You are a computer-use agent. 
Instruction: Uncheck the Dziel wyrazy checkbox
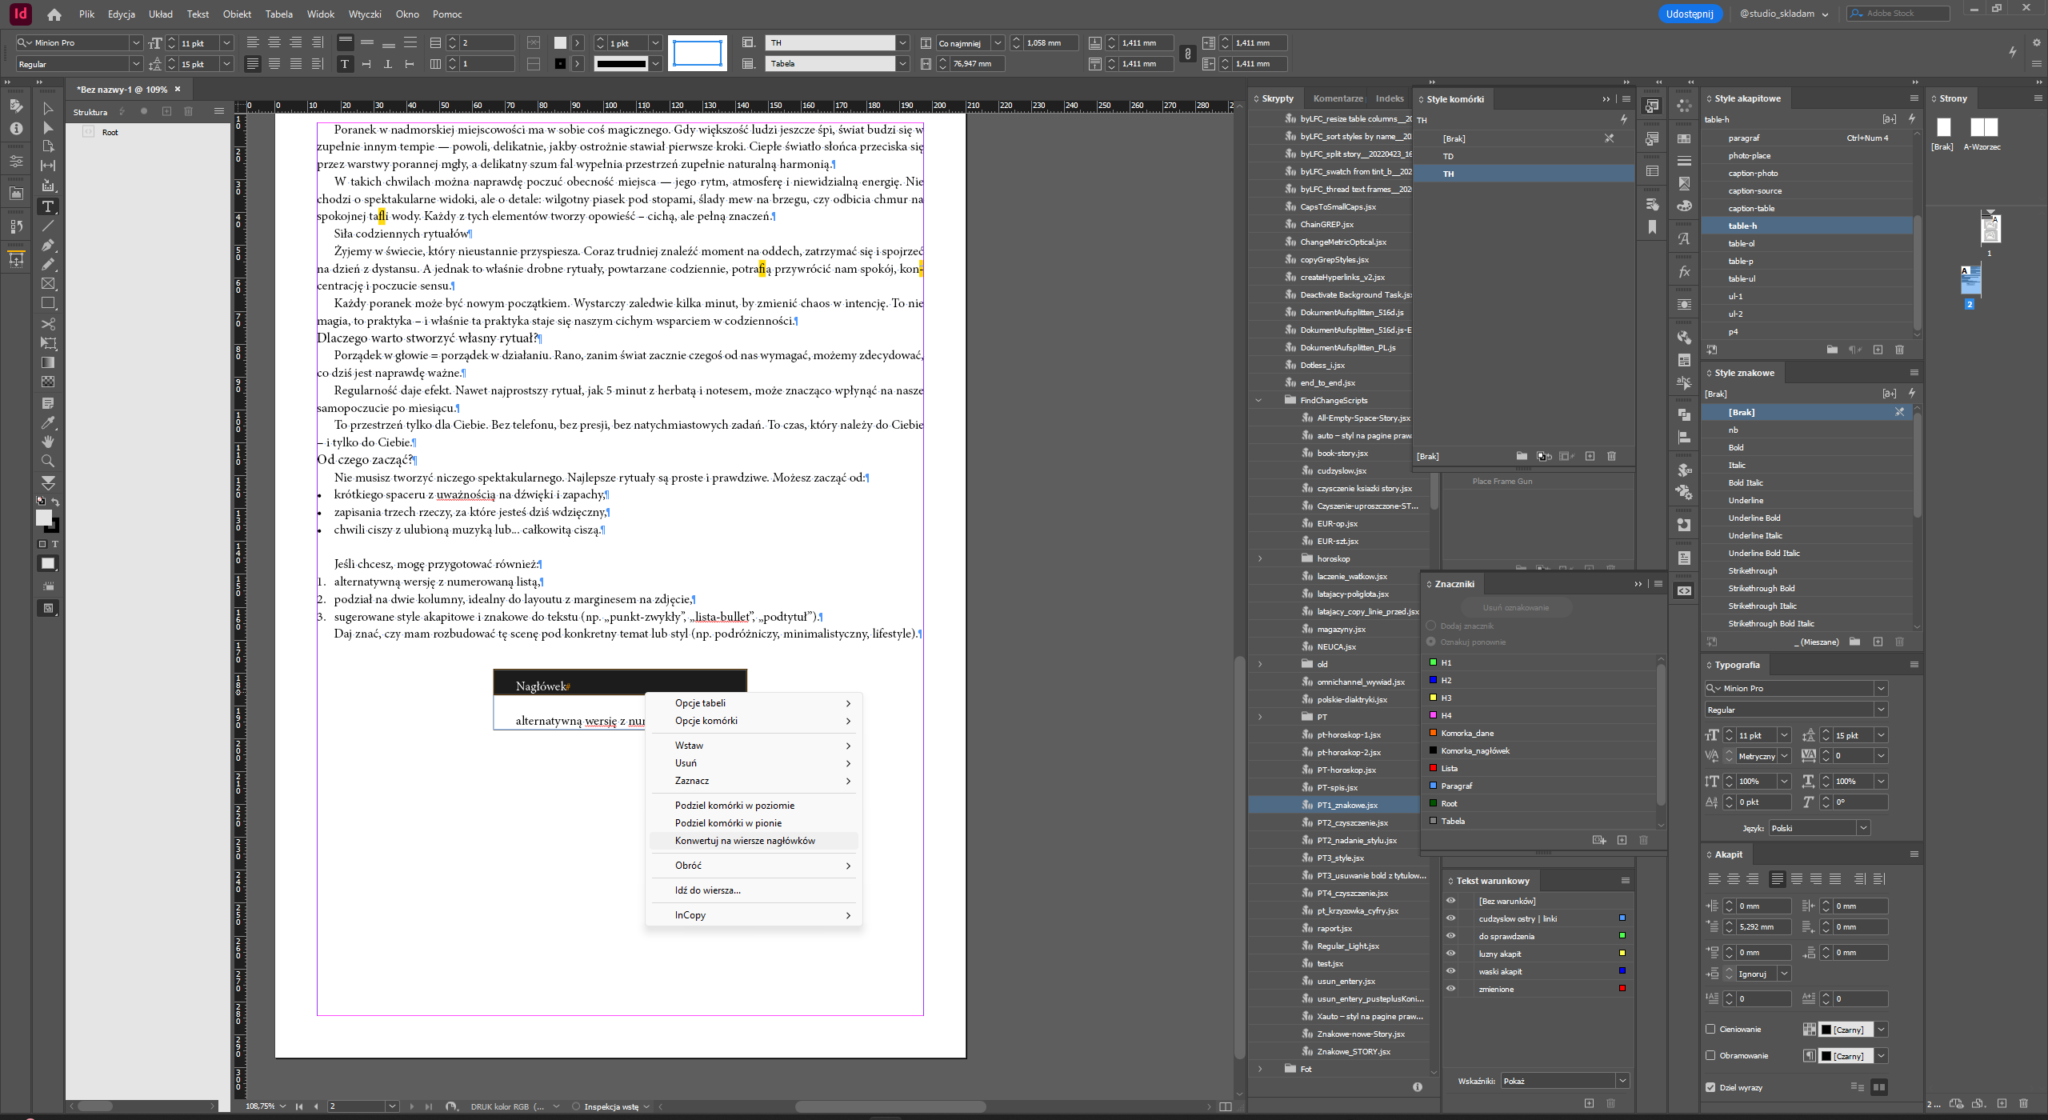[1710, 1087]
